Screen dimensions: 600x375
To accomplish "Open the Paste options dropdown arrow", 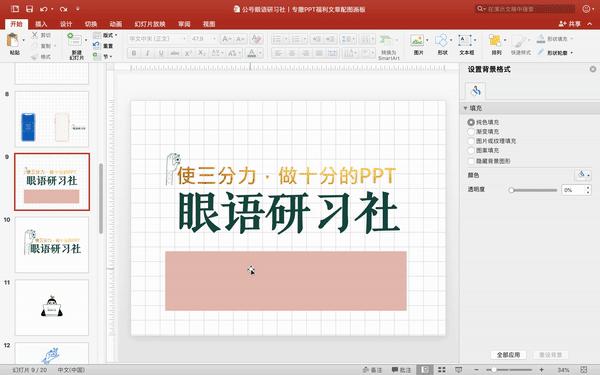I will pos(23,40).
